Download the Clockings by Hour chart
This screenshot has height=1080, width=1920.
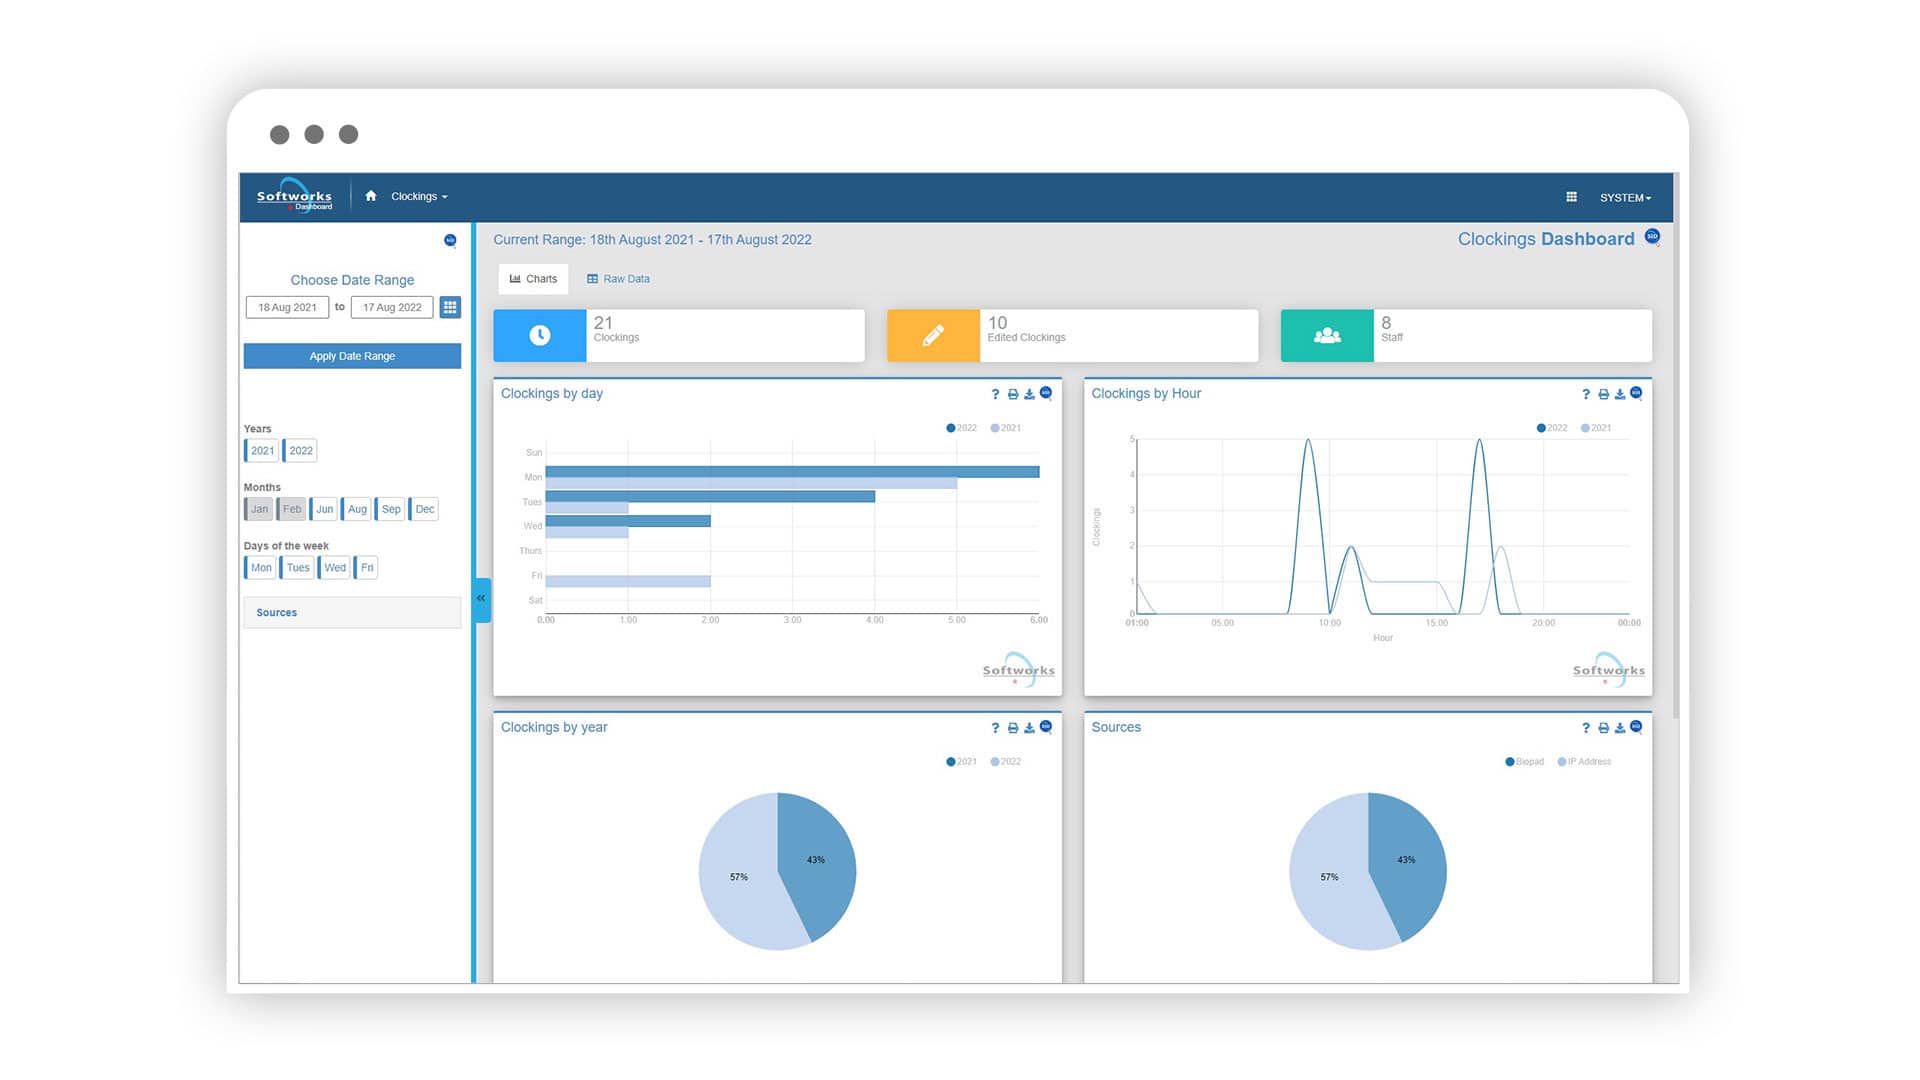[1620, 394]
